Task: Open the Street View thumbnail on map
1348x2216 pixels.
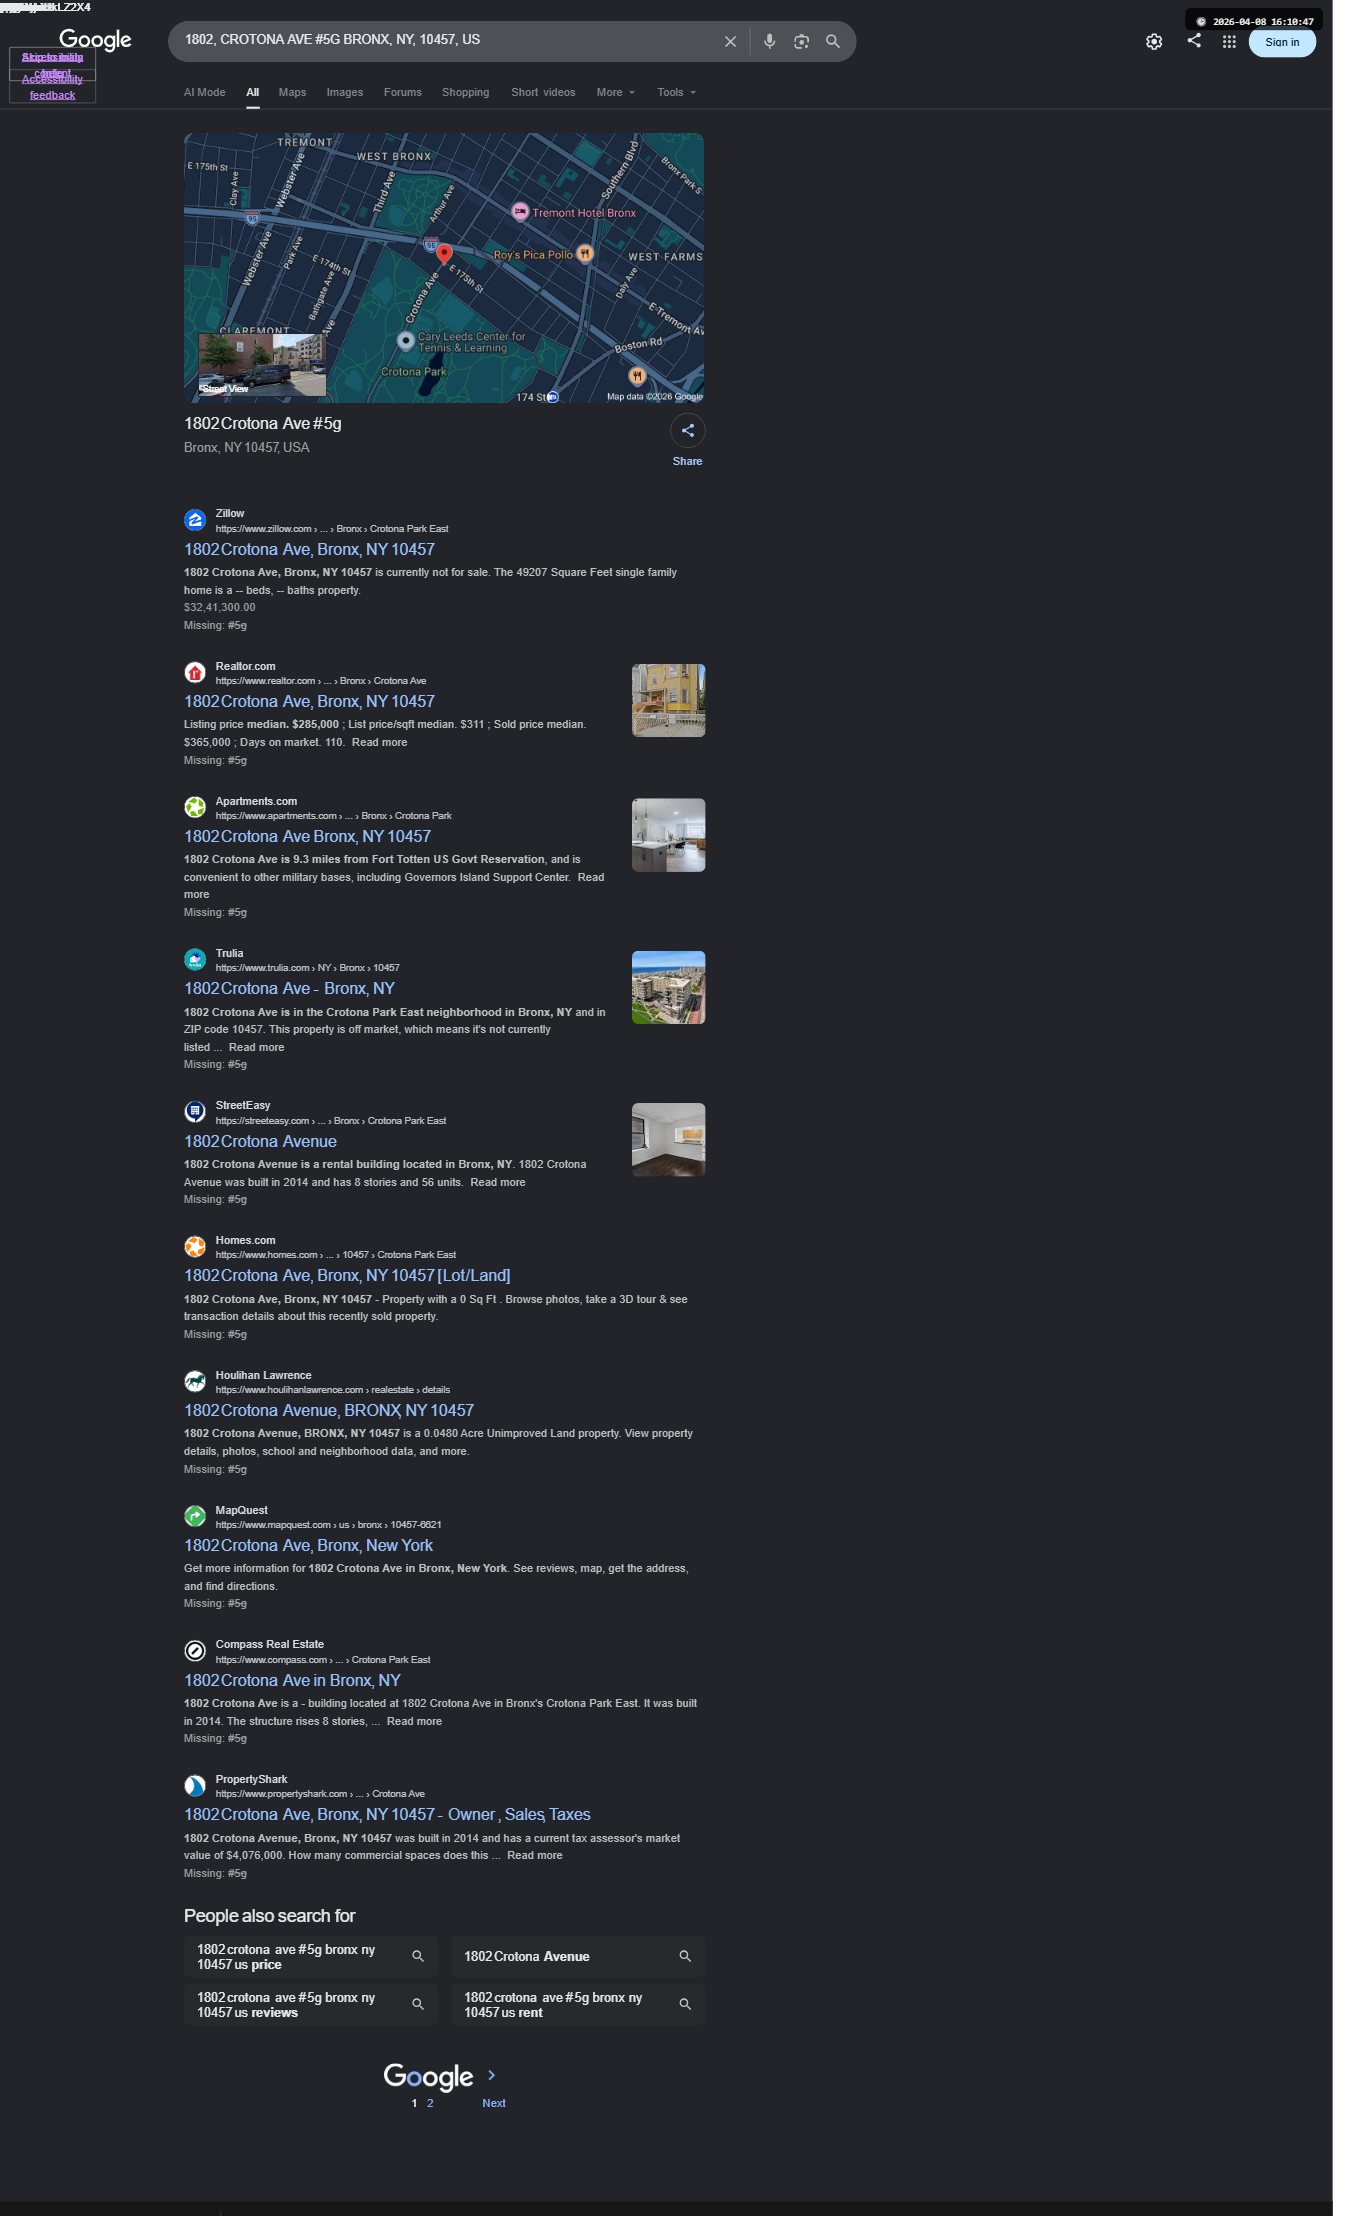Action: tap(262, 364)
